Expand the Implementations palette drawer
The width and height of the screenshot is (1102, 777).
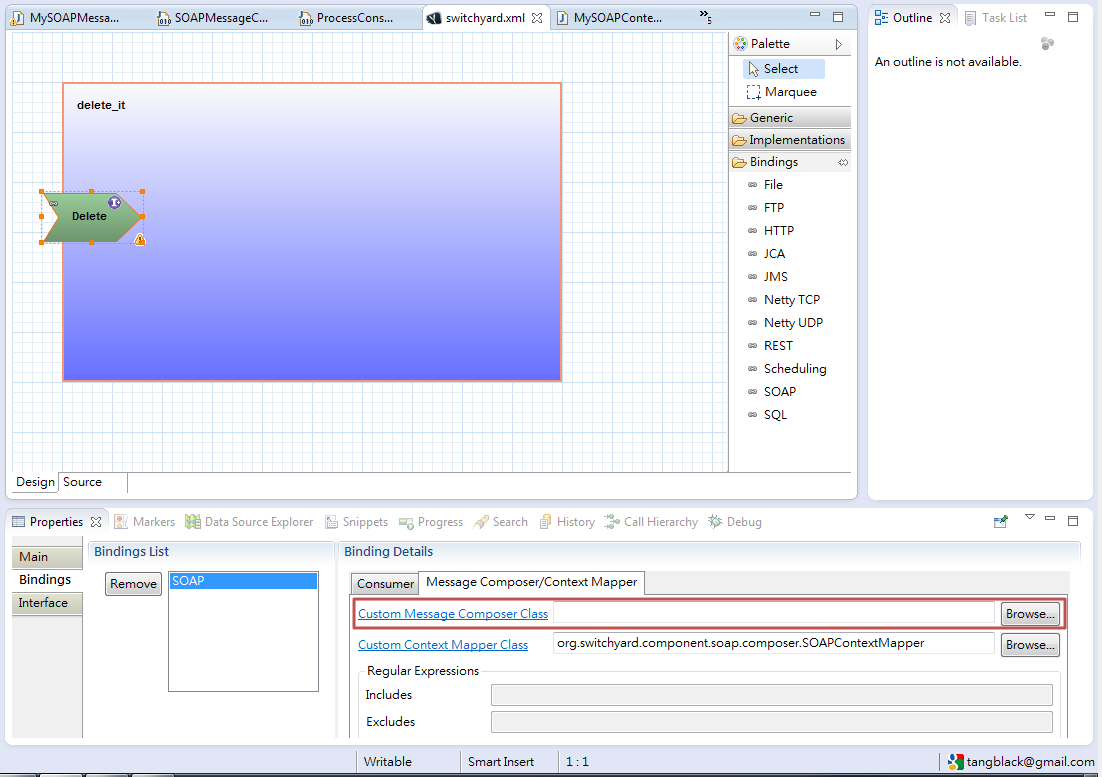pyautogui.click(x=790, y=140)
